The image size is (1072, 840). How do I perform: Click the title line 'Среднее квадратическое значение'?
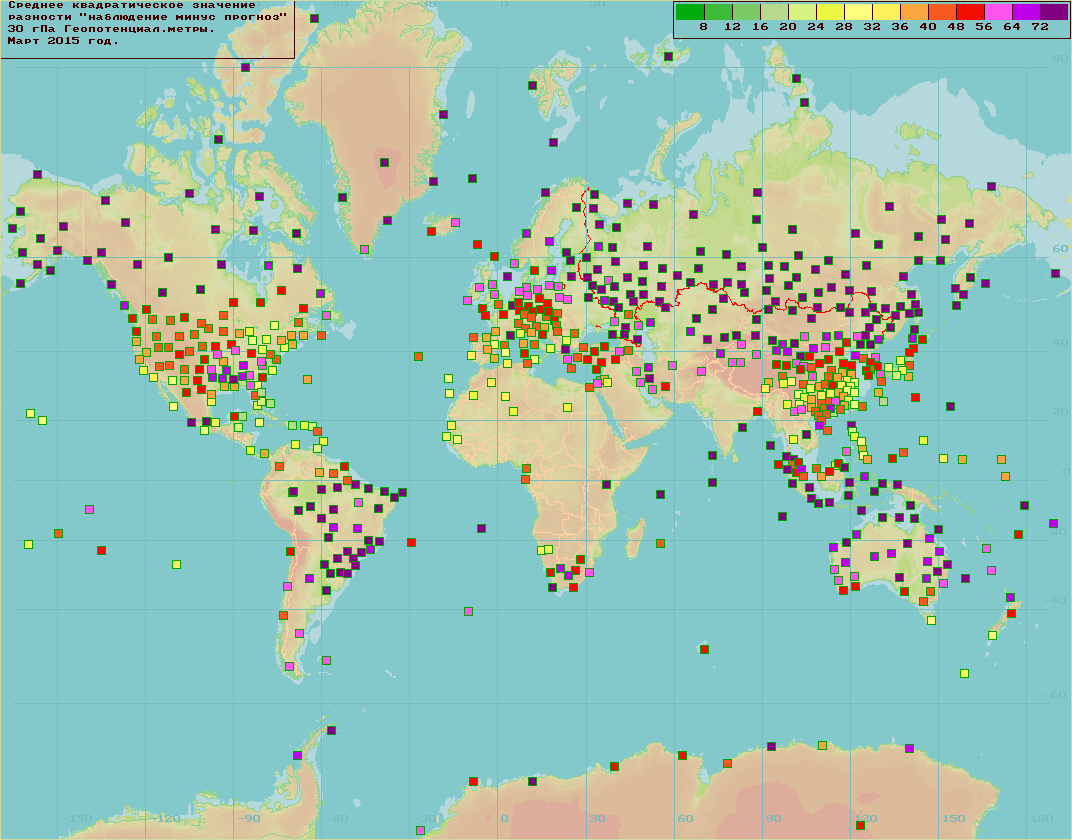click(132, 5)
